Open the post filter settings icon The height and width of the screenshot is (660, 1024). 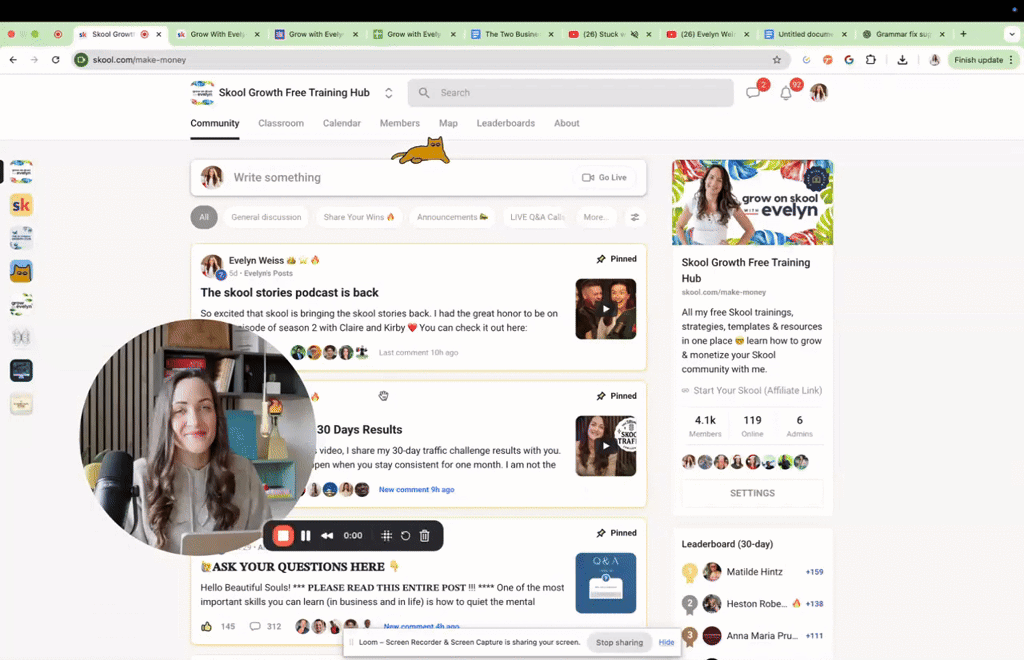(x=634, y=217)
